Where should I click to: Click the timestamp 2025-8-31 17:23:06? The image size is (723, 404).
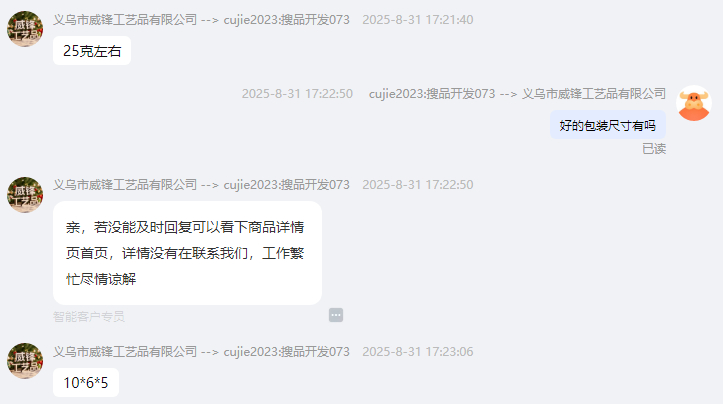(418, 351)
